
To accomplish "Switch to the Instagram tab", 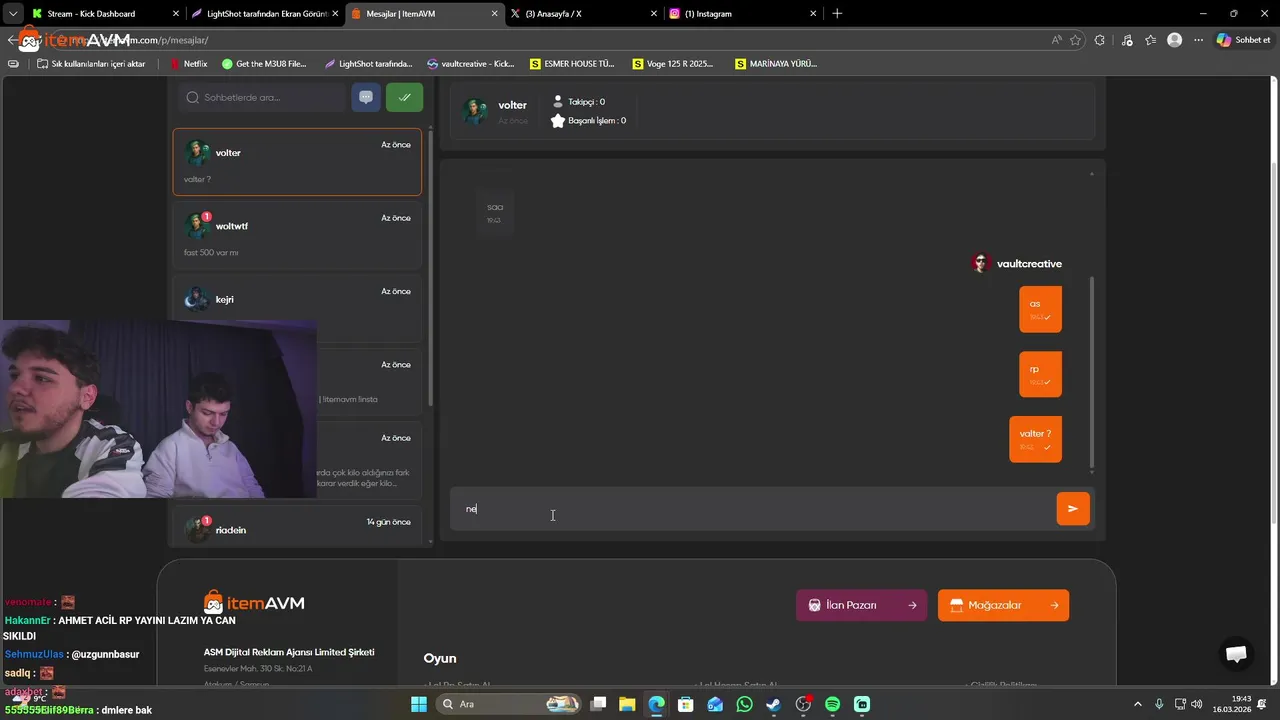I will (x=742, y=14).
